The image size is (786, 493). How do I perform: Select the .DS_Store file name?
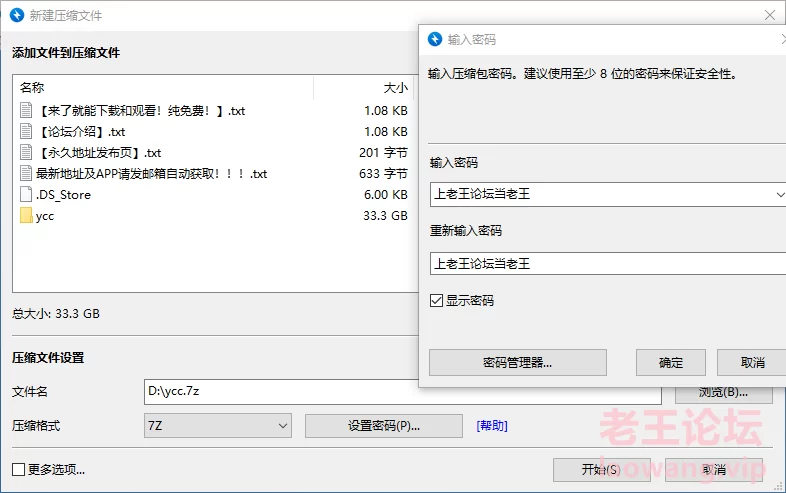click(64, 195)
